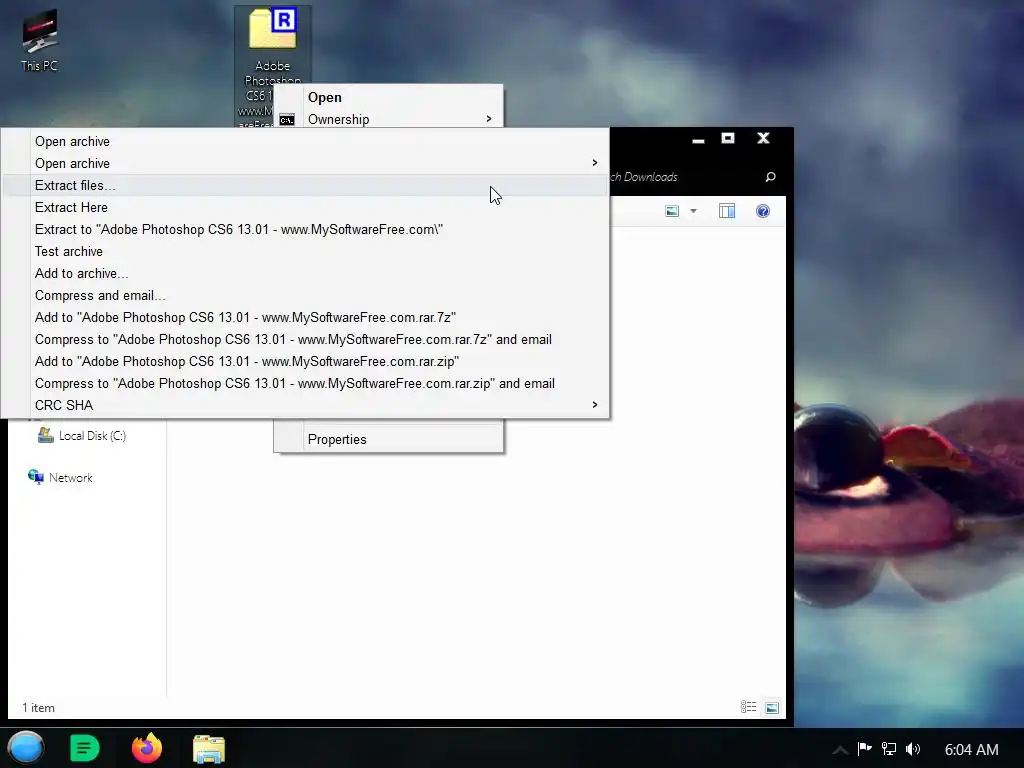Add to the .rar.zip archive
The width and height of the screenshot is (1024, 768).
click(305, 361)
